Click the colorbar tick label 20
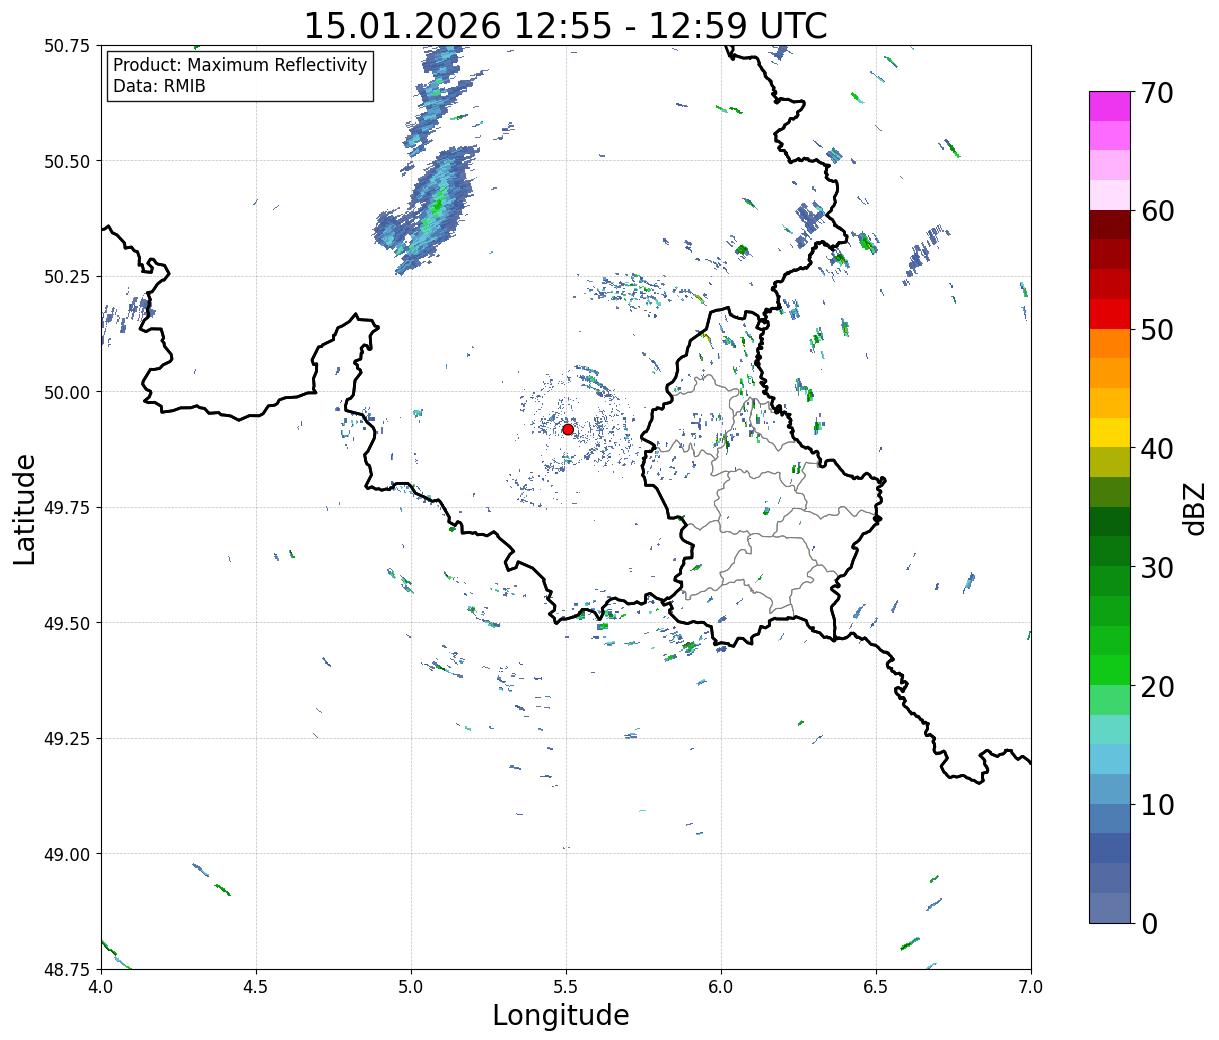The height and width of the screenshot is (1040, 1219). point(1157,686)
